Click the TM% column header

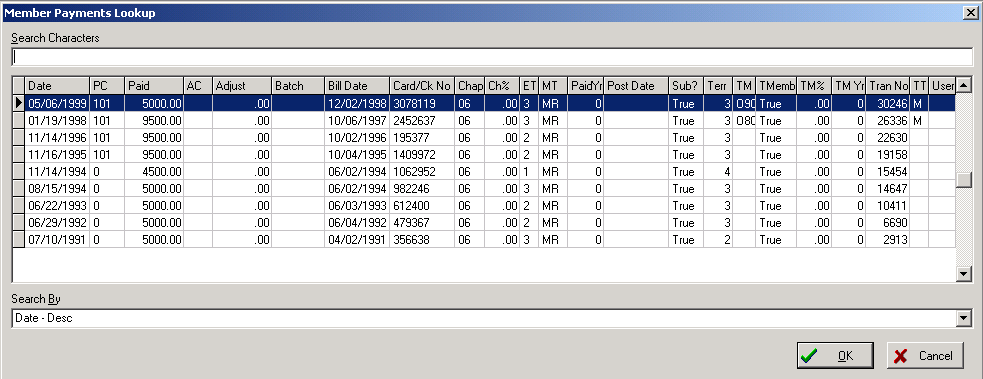(x=814, y=86)
